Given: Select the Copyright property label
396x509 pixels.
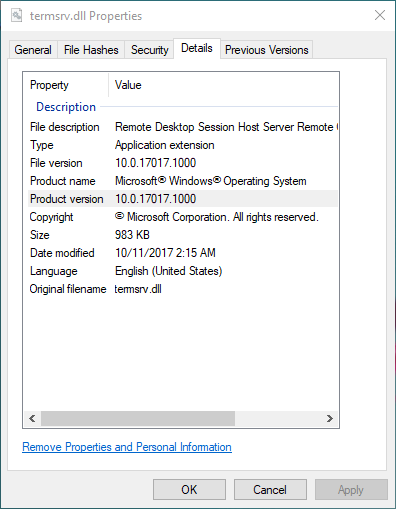Looking at the screenshot, I should (x=51, y=217).
